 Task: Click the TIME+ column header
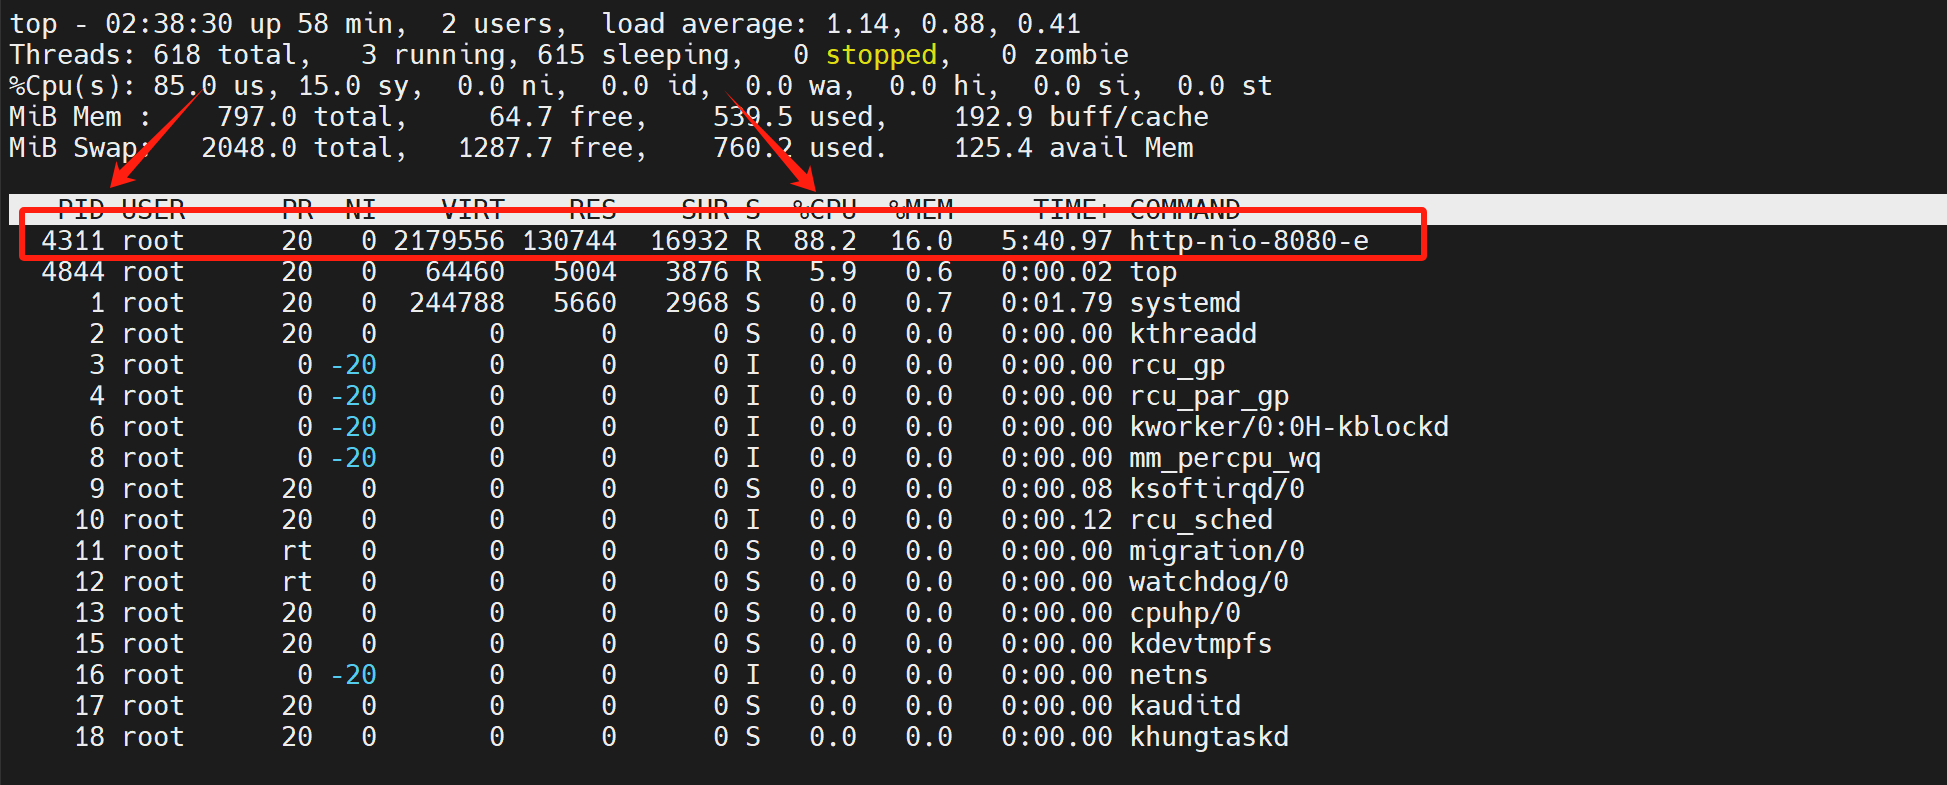(1073, 209)
